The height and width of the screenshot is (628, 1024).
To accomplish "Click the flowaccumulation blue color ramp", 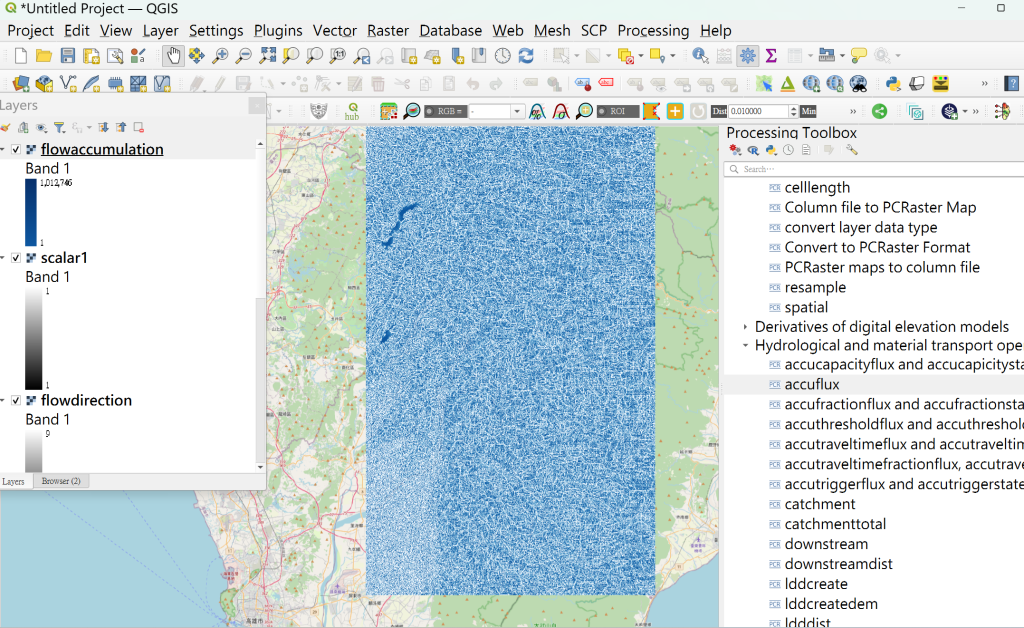I will [31, 213].
